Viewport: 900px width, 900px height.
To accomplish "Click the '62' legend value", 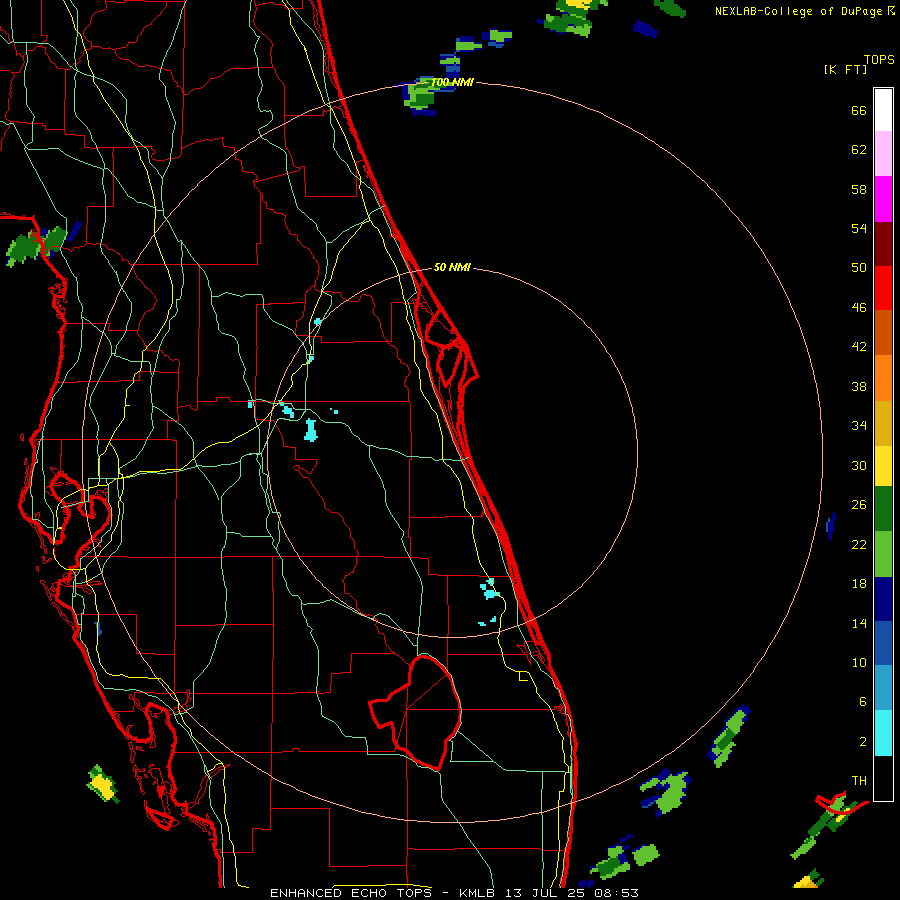I will pos(859,150).
